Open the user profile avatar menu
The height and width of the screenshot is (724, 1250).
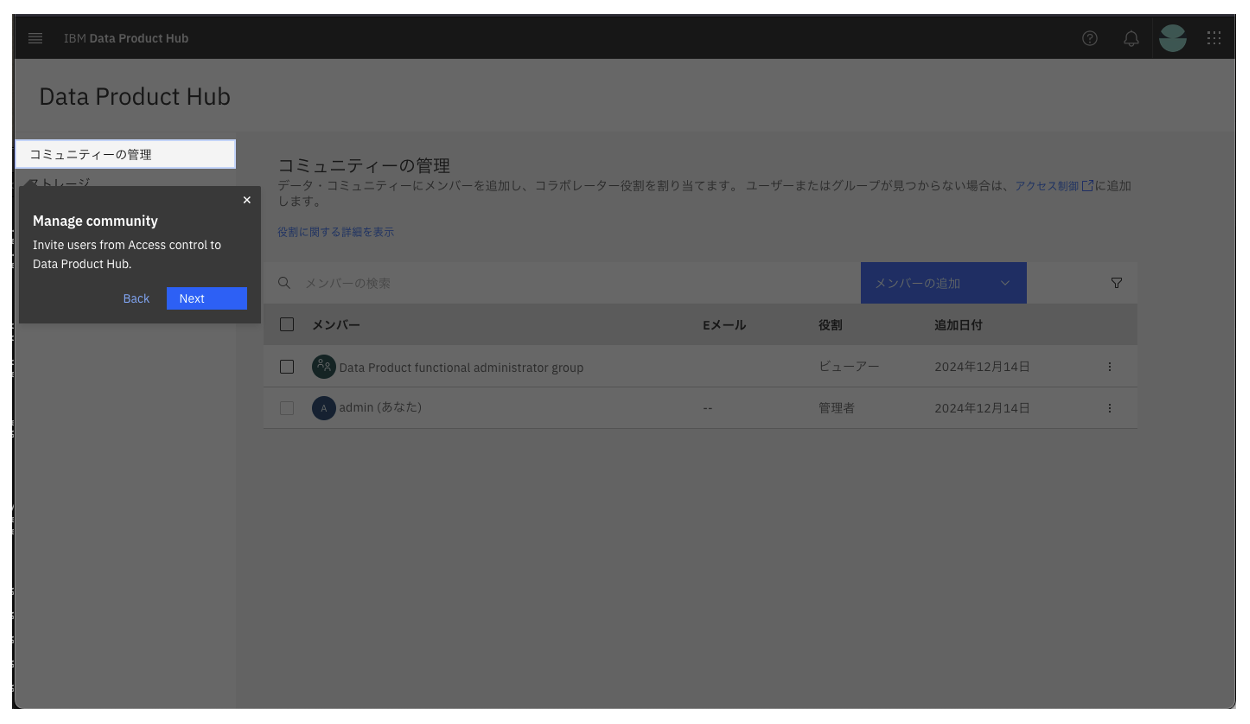(1172, 38)
